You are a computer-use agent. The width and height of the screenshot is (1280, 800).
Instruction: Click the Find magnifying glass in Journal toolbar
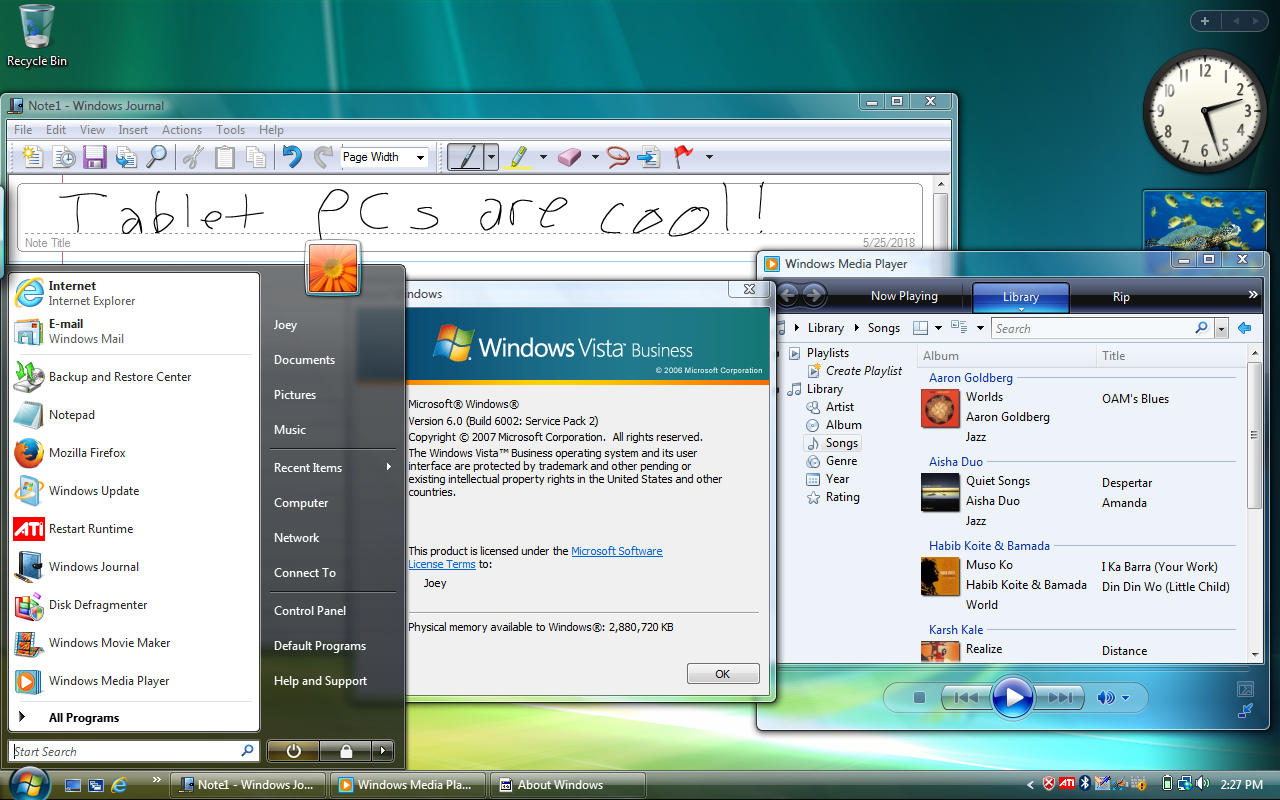pos(157,157)
